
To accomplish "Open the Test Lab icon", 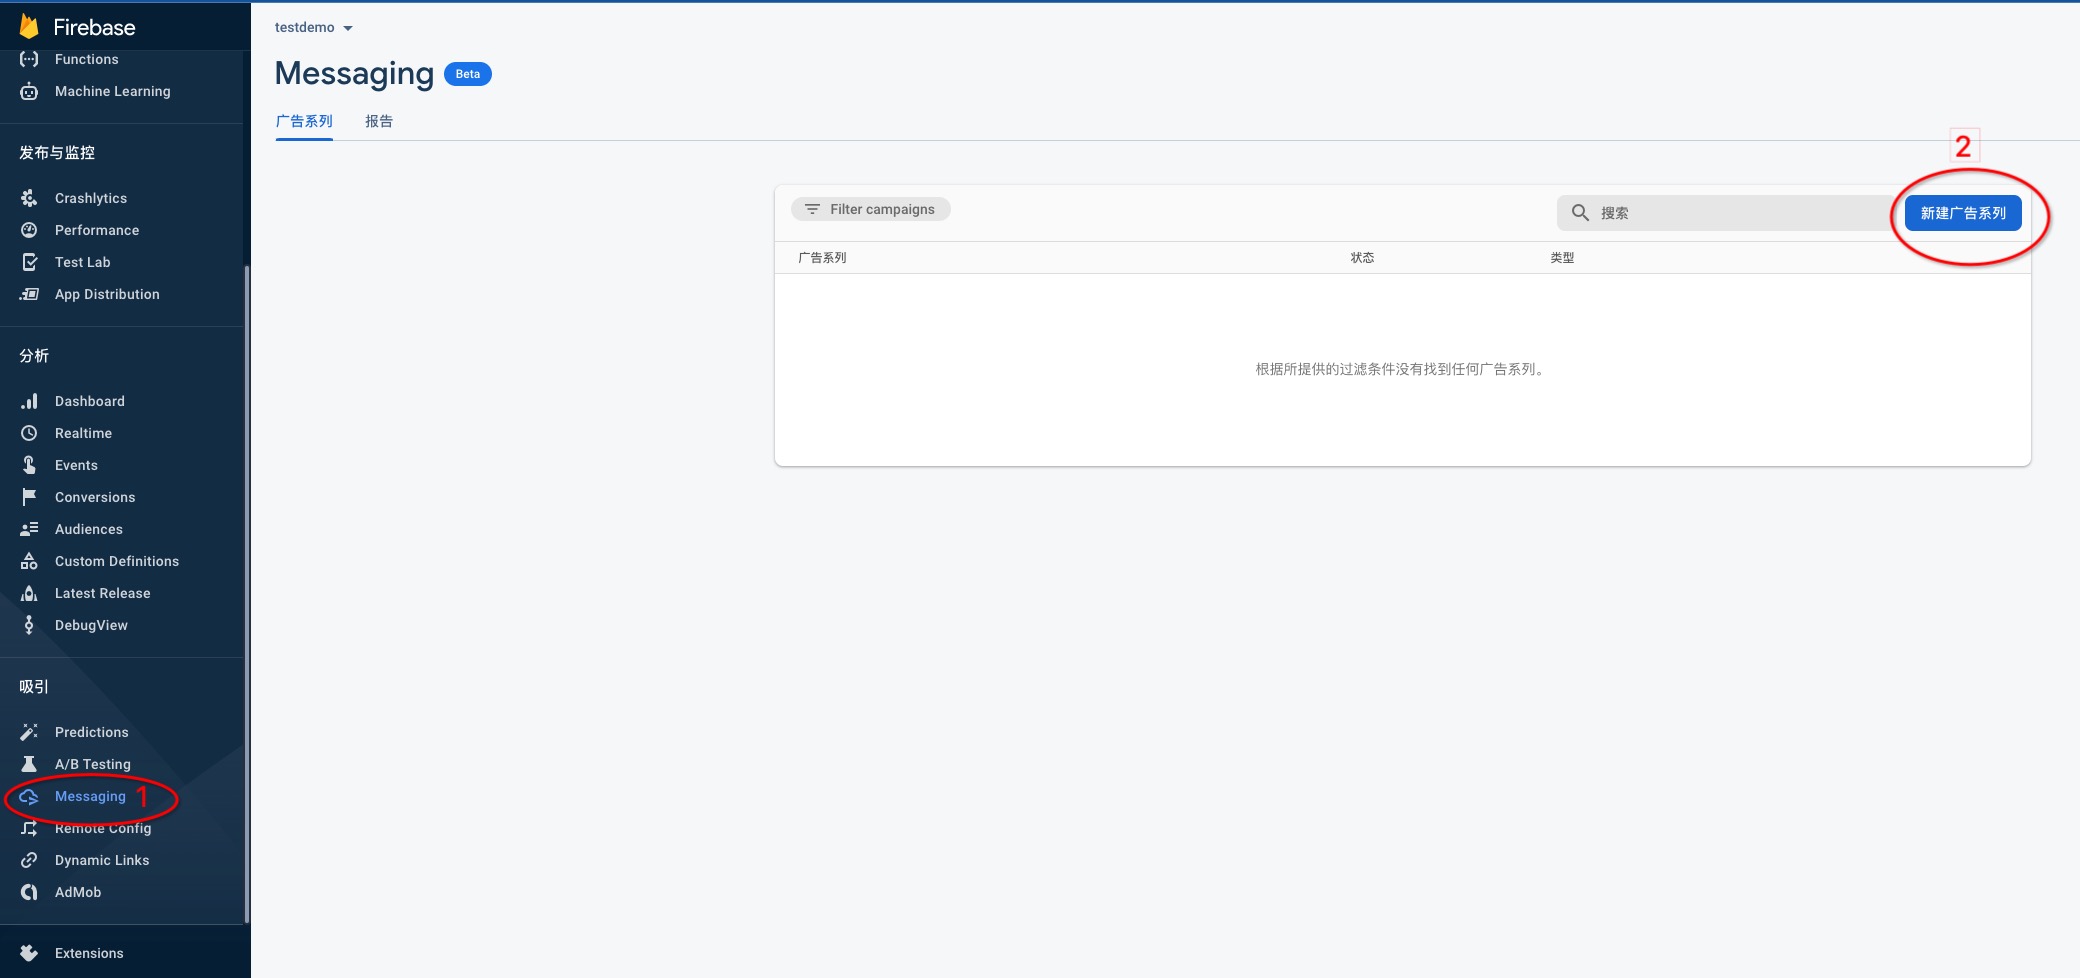I will pos(29,262).
